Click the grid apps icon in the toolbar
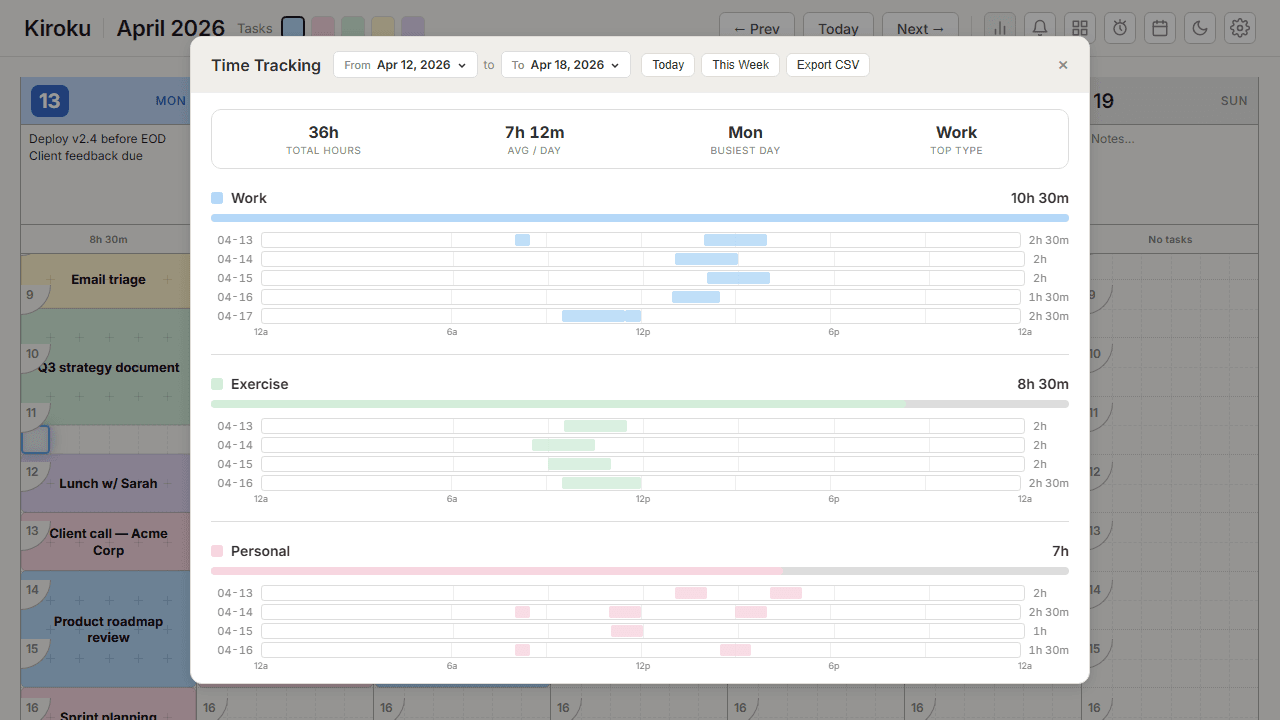Viewport: 1280px width, 720px height. click(1080, 28)
